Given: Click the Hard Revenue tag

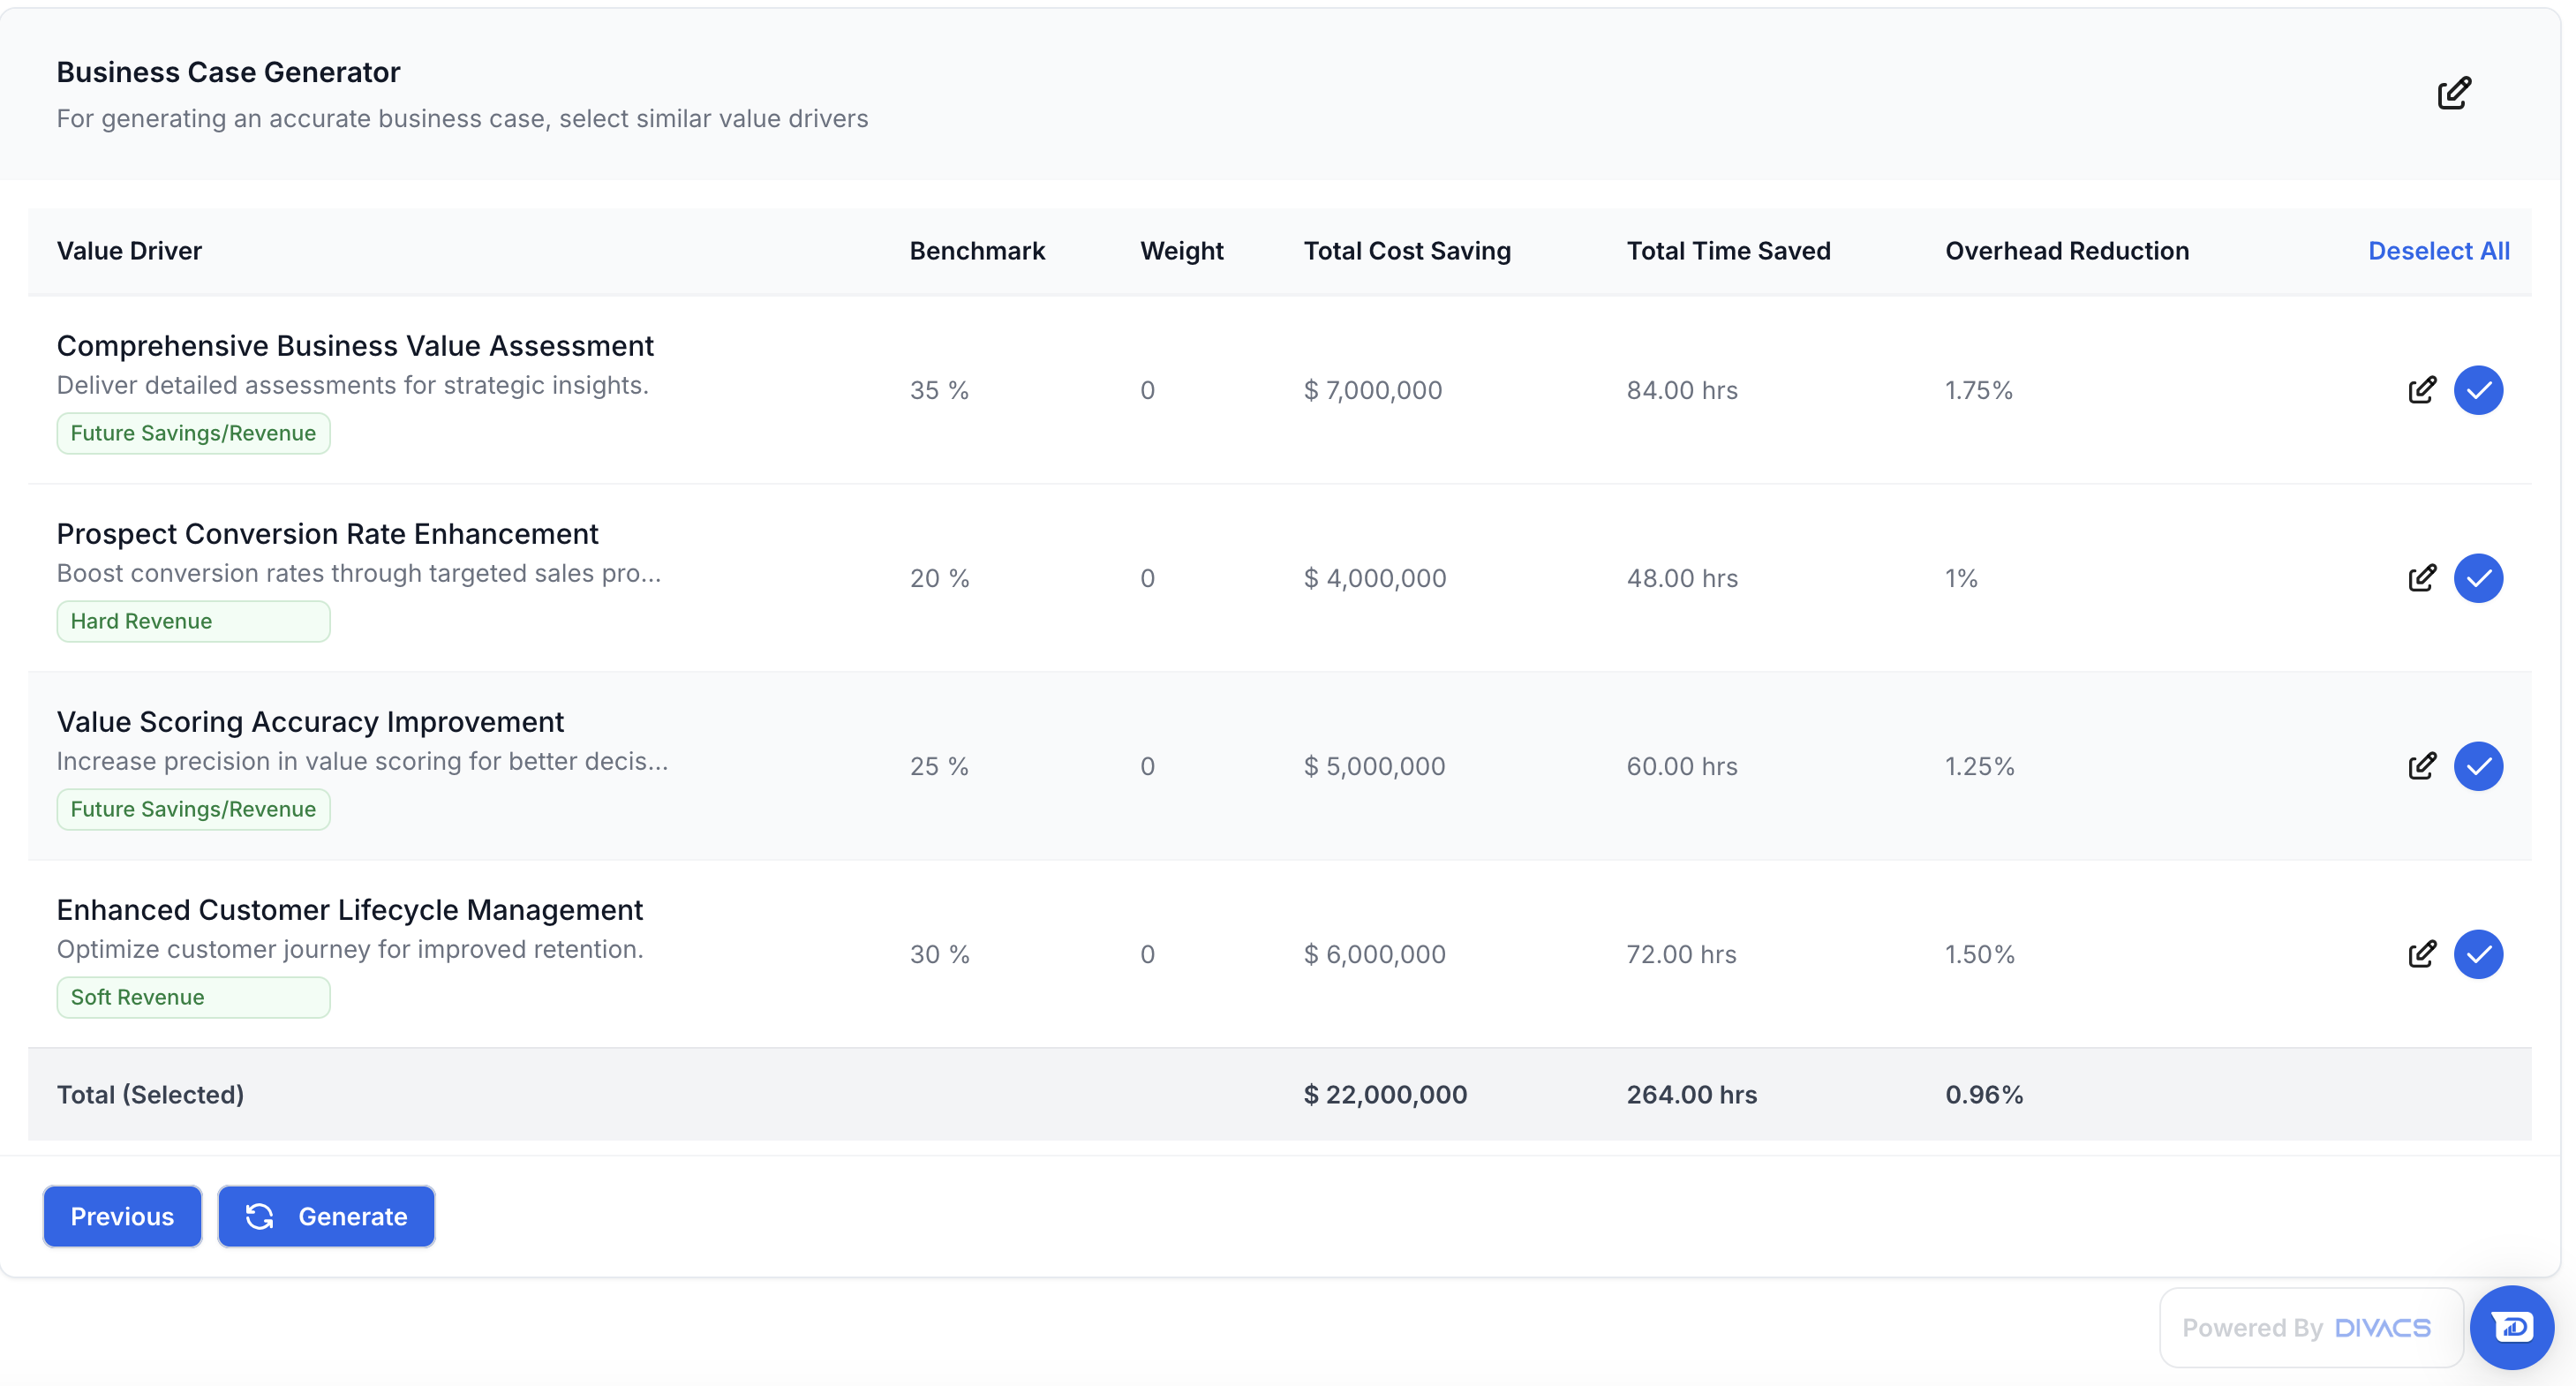Looking at the screenshot, I should pos(193,621).
